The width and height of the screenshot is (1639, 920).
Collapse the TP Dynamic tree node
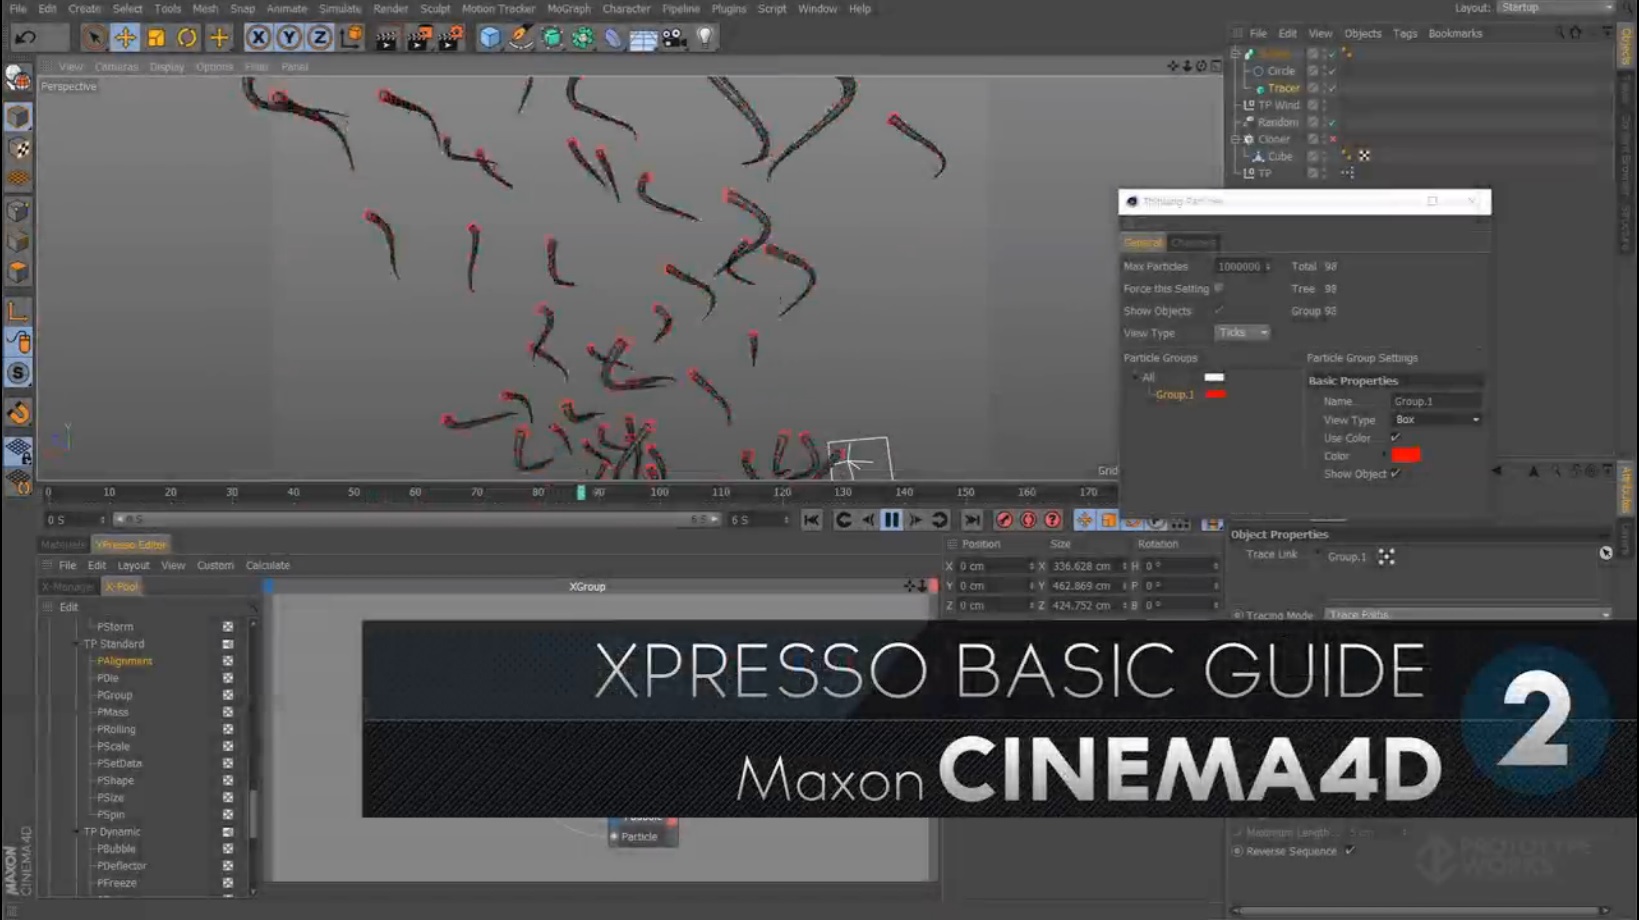coord(76,832)
